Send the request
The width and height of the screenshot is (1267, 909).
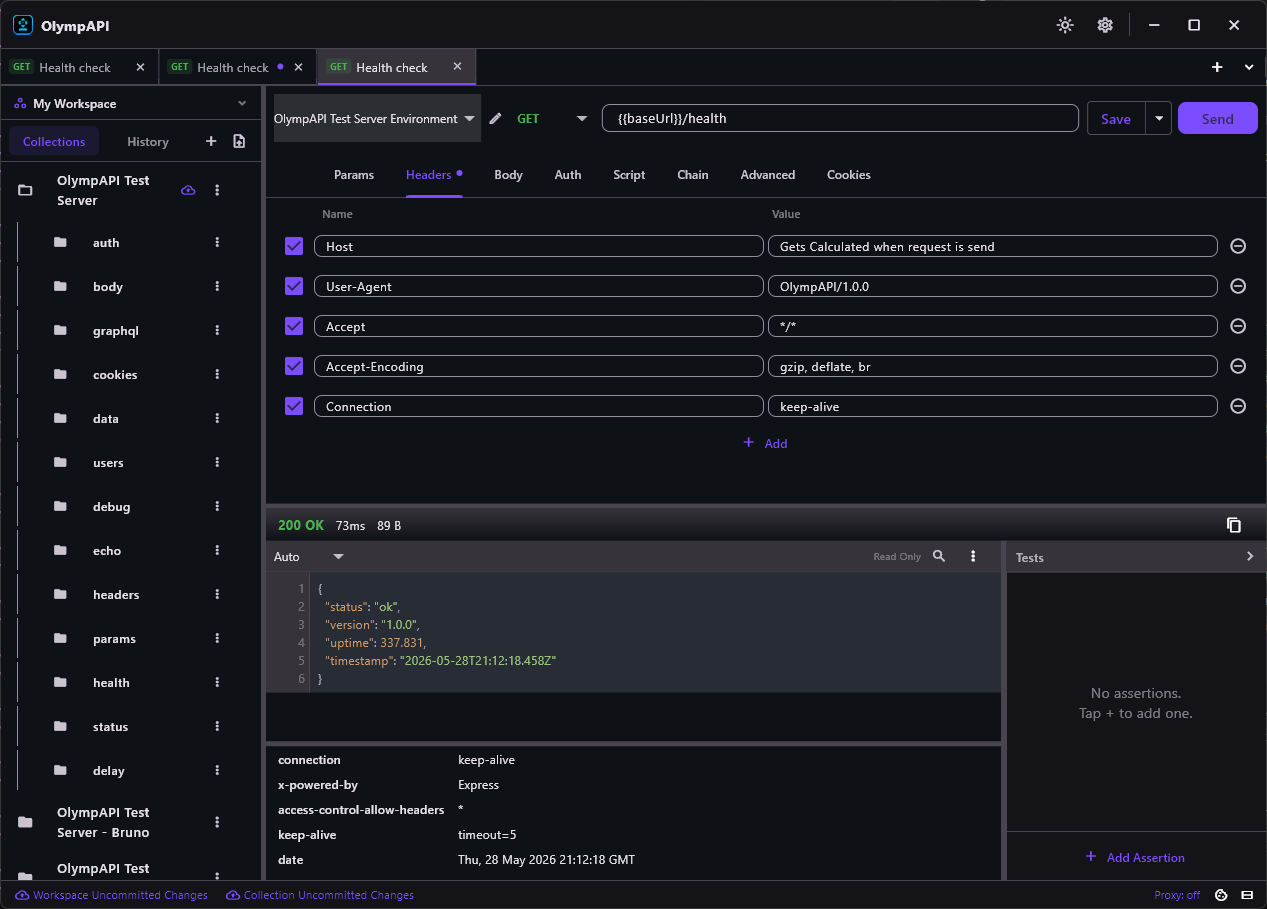[1217, 118]
